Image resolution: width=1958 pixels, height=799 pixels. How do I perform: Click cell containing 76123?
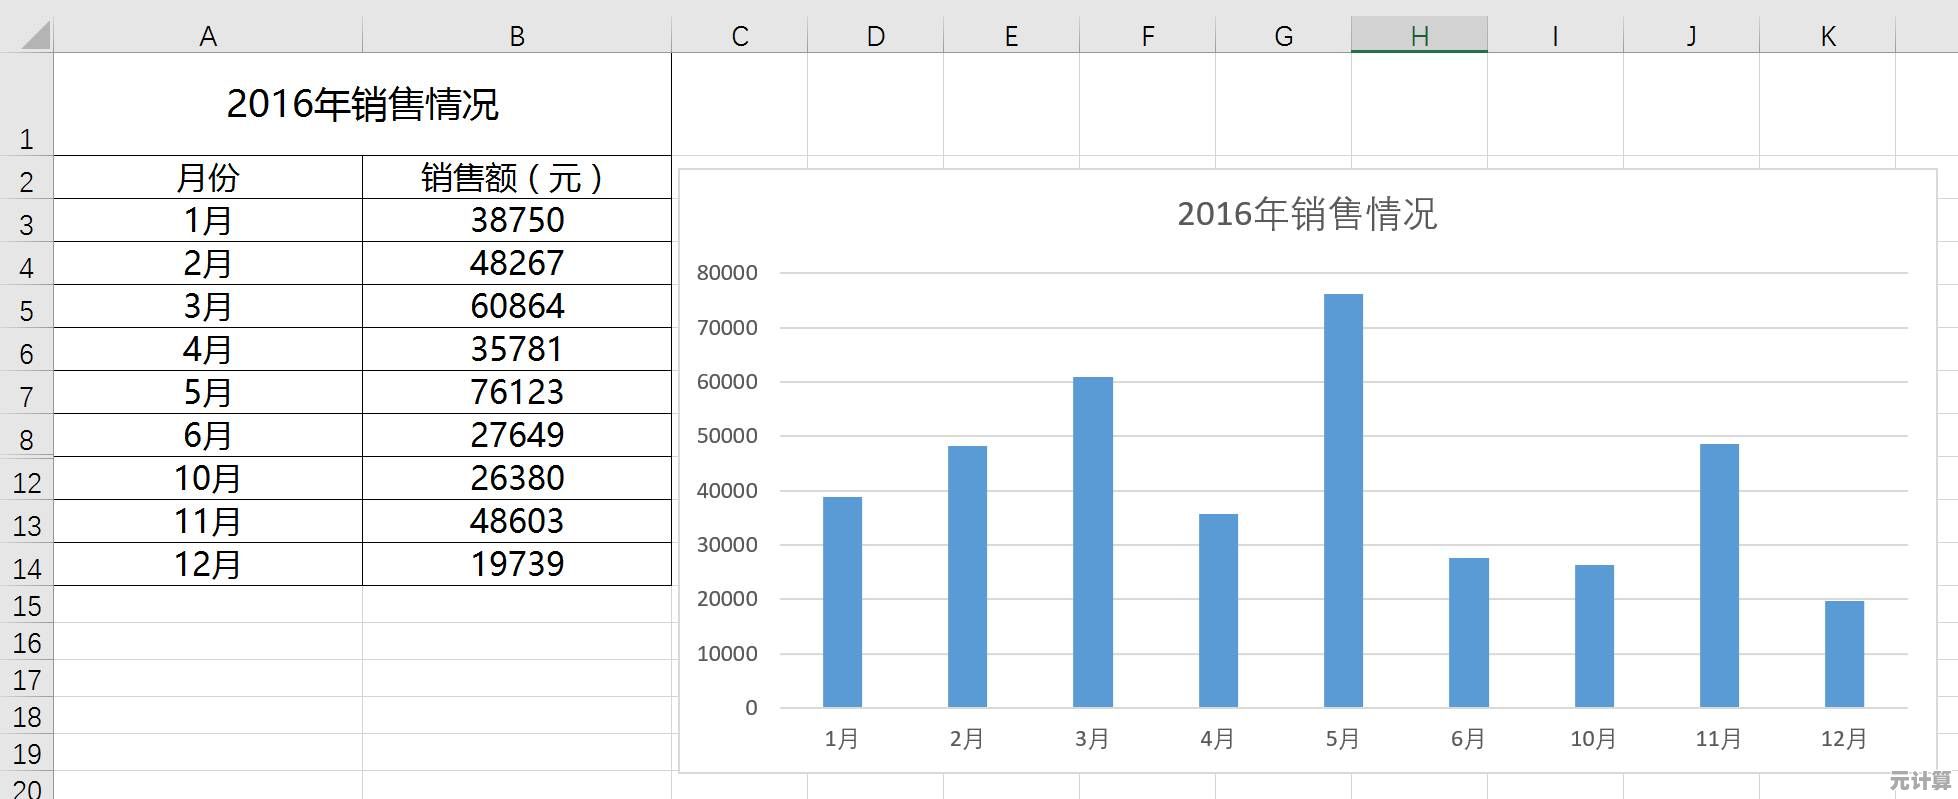(x=516, y=392)
